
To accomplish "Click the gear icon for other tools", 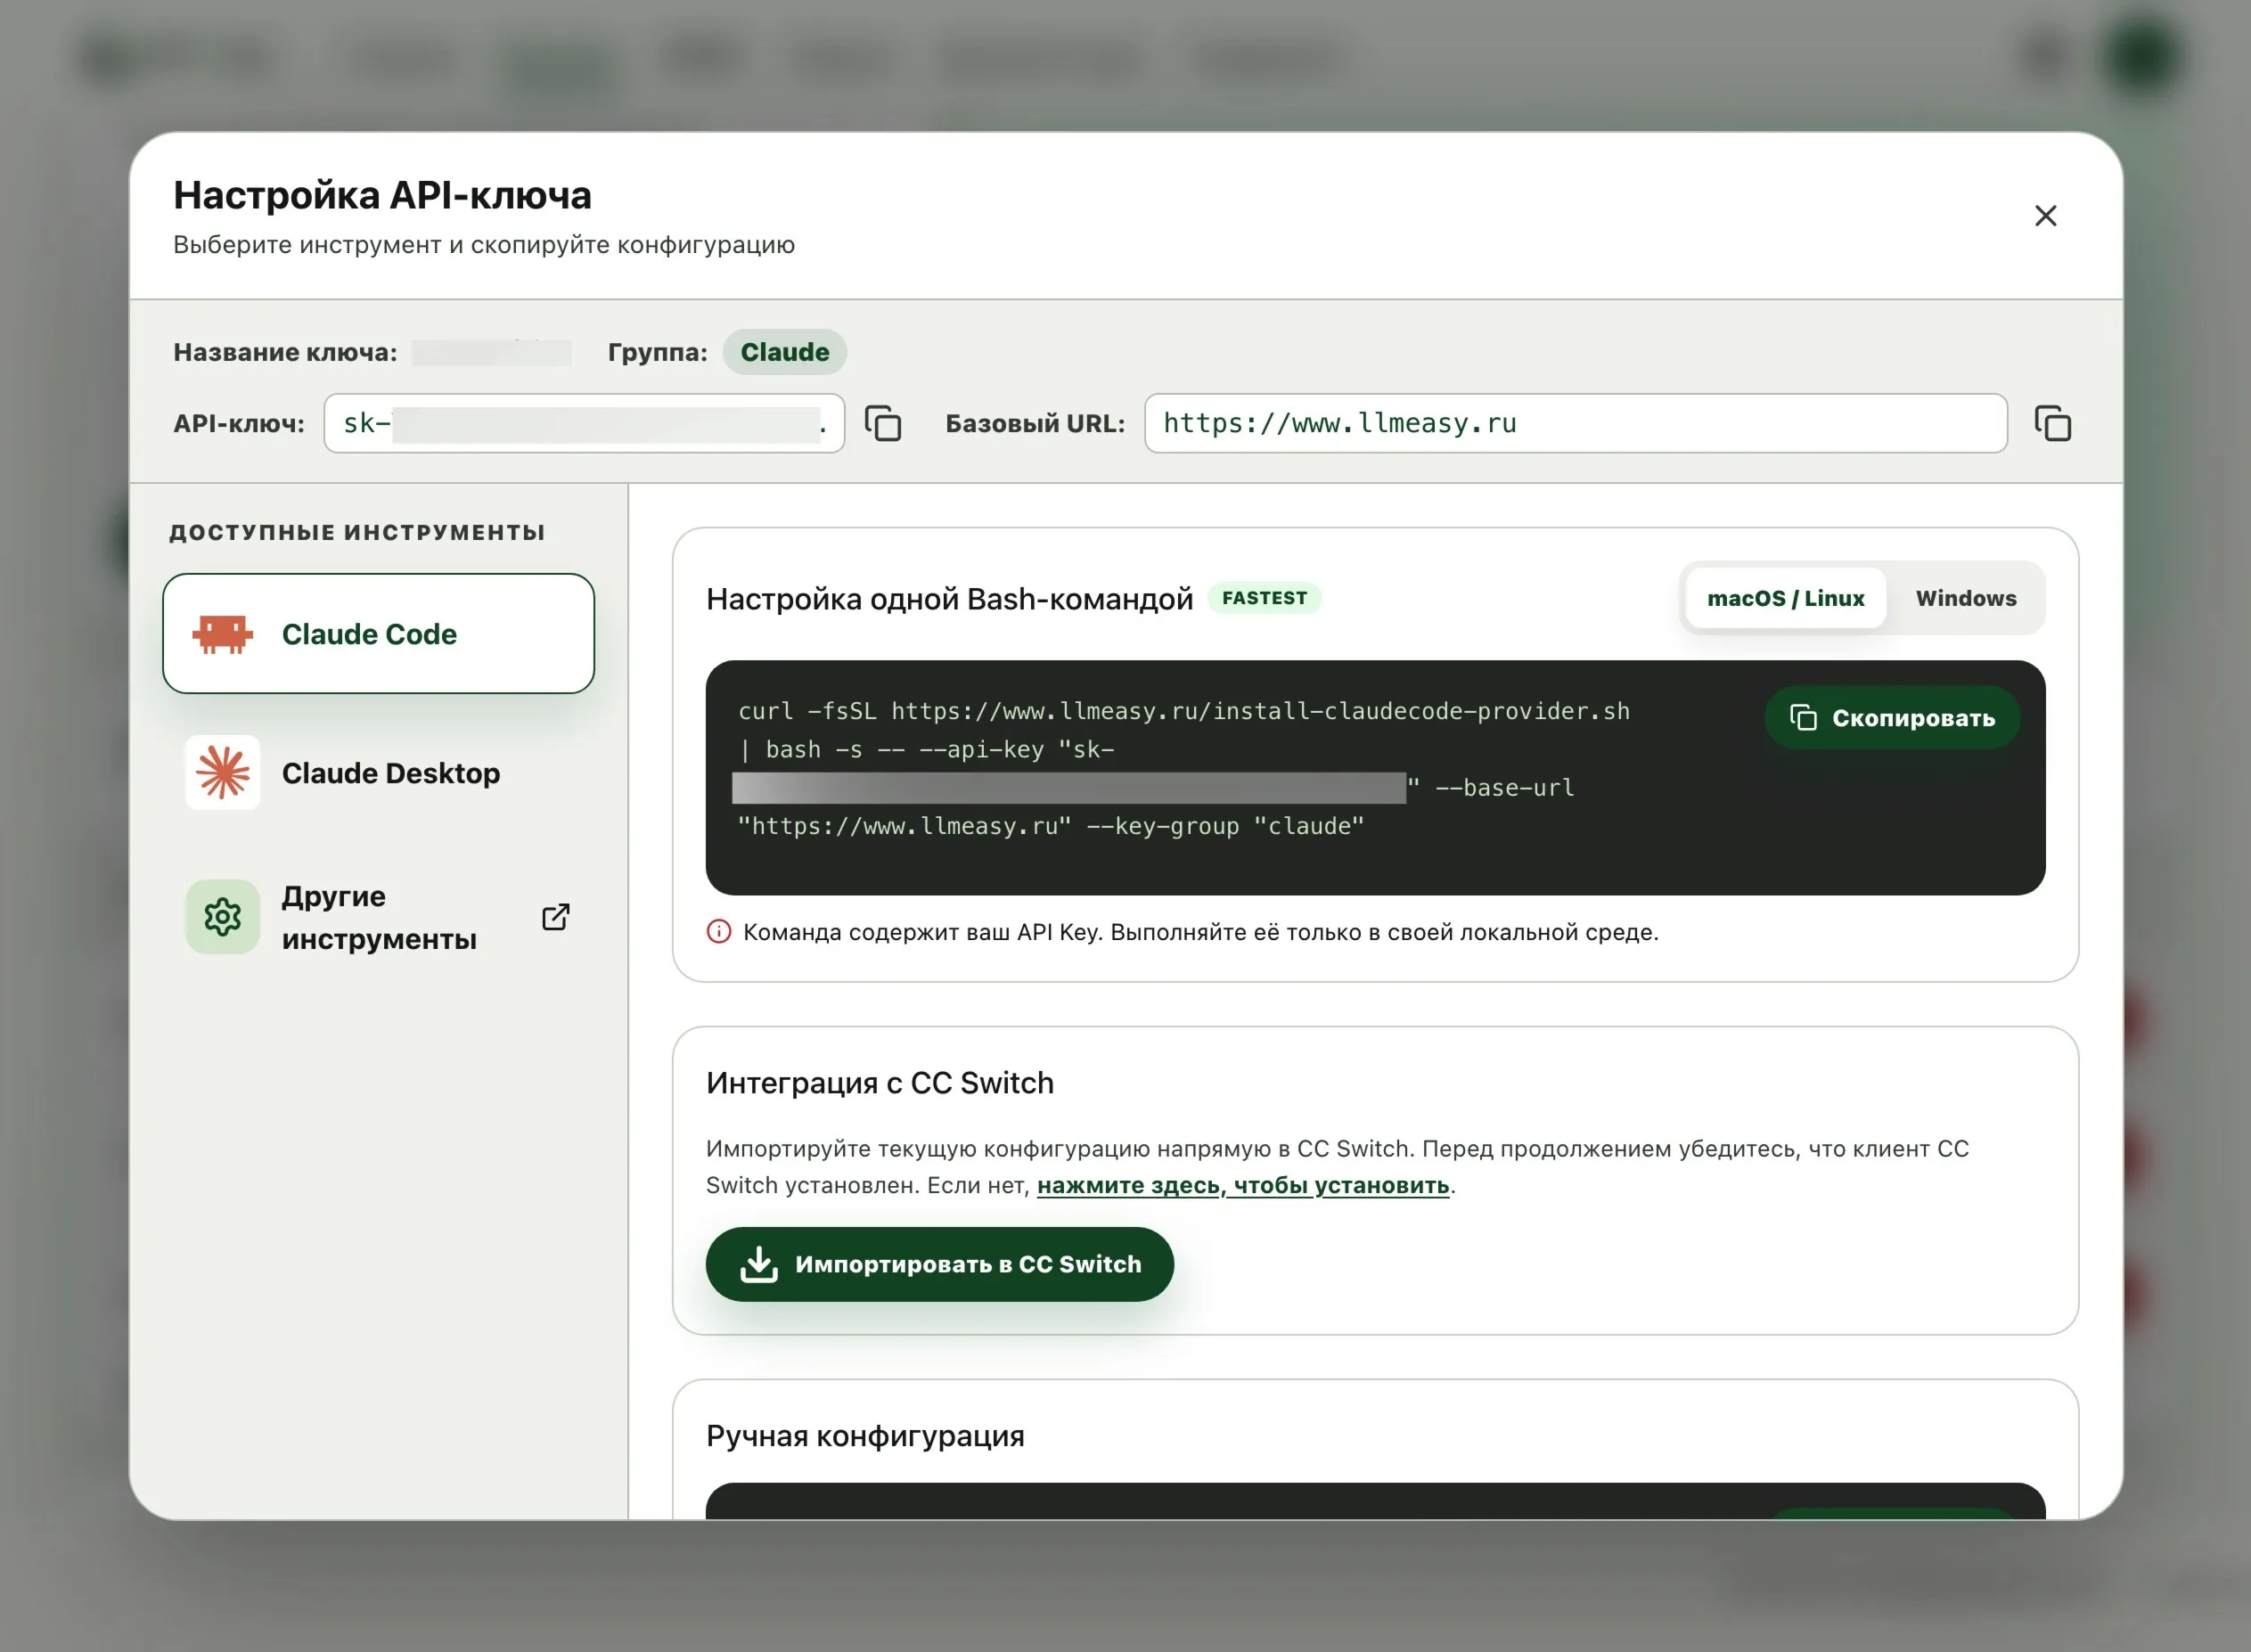I will pyautogui.click(x=222, y=917).
